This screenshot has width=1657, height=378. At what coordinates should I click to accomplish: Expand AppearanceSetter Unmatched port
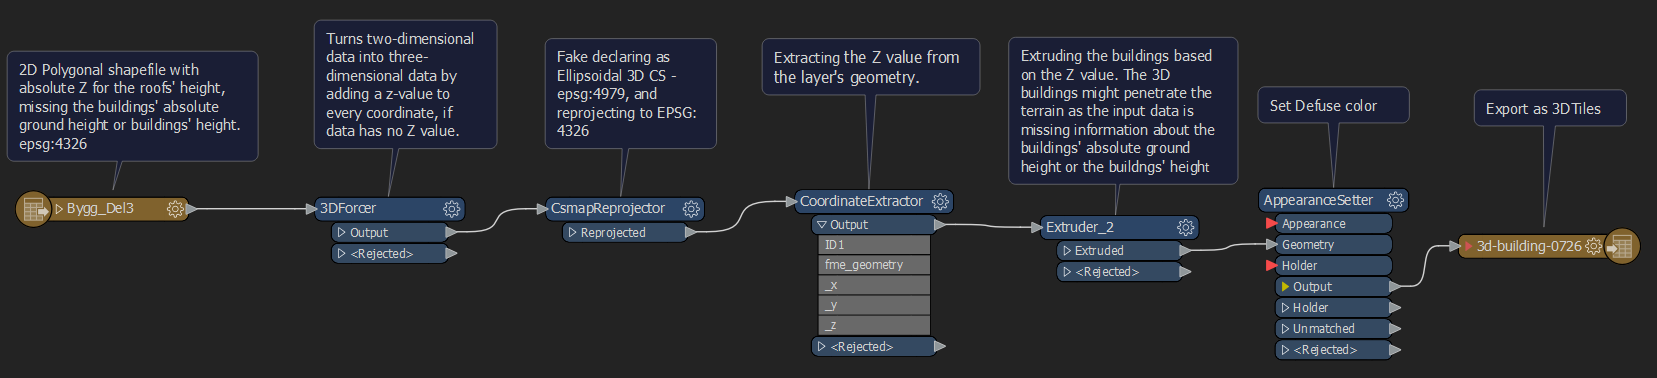1285,329
